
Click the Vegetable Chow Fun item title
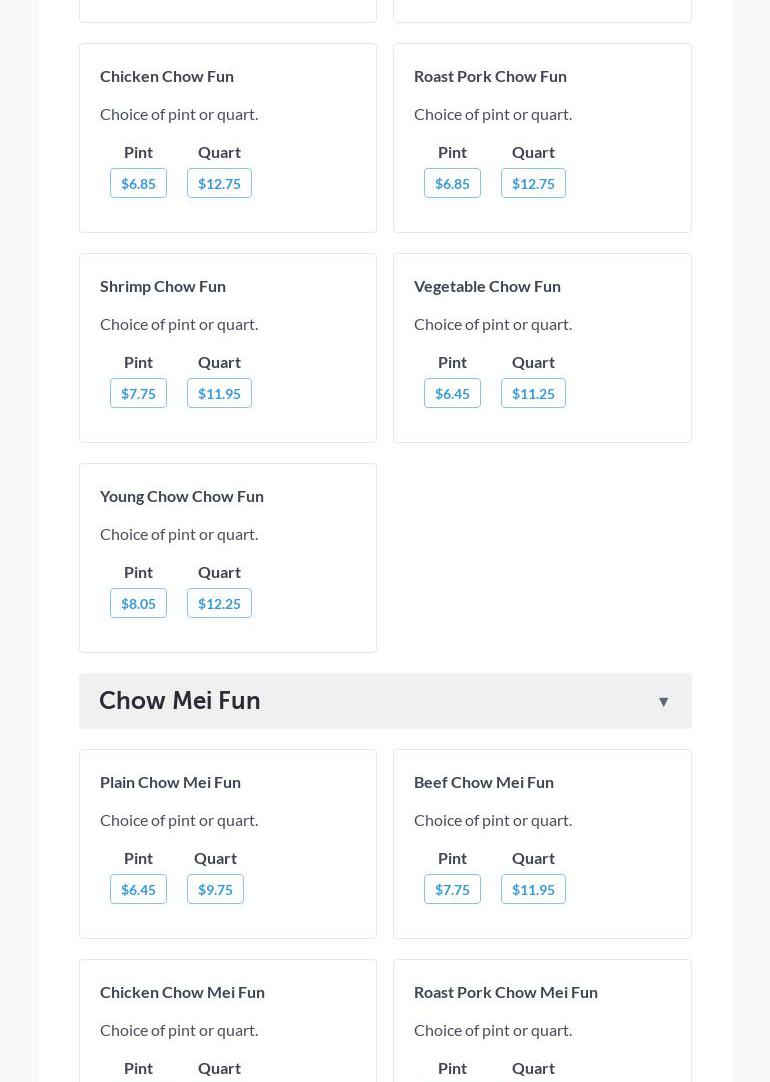point(487,286)
